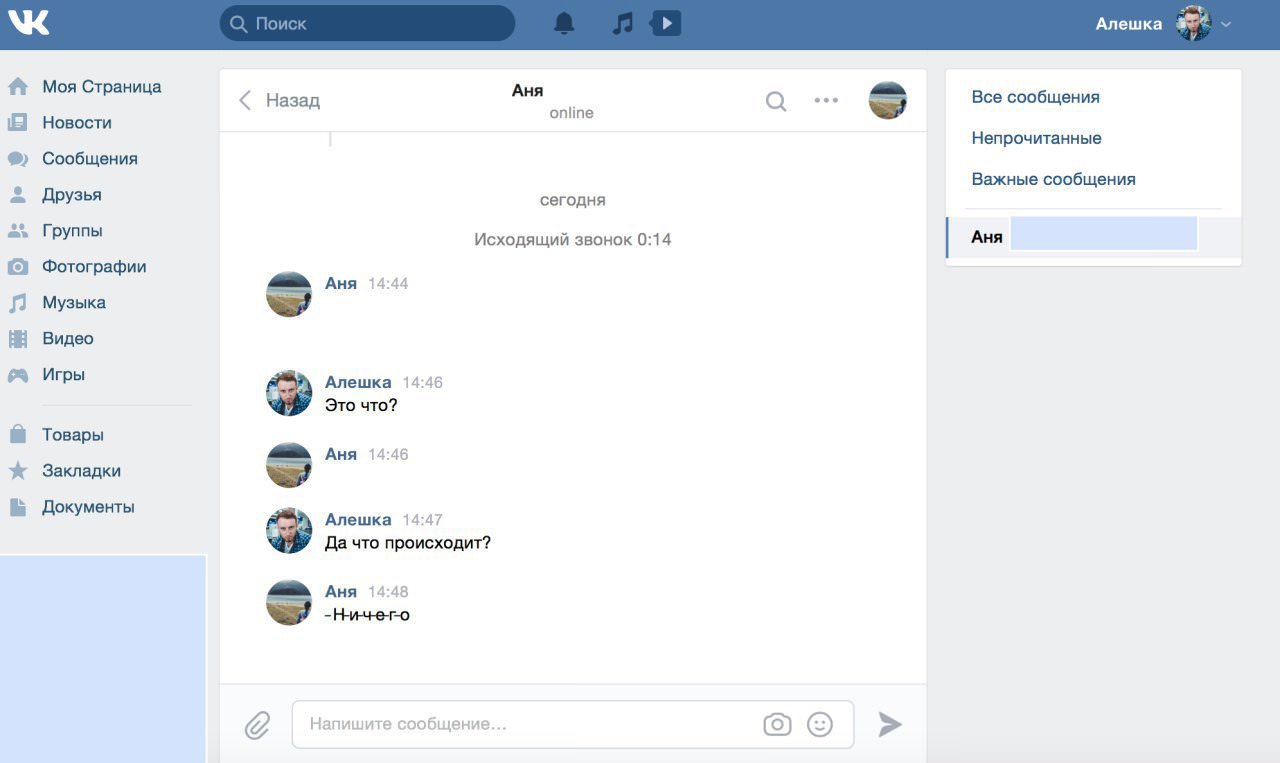The width and height of the screenshot is (1280, 763).
Task: Click the magnifier icon in Поиск field
Action: 238,23
